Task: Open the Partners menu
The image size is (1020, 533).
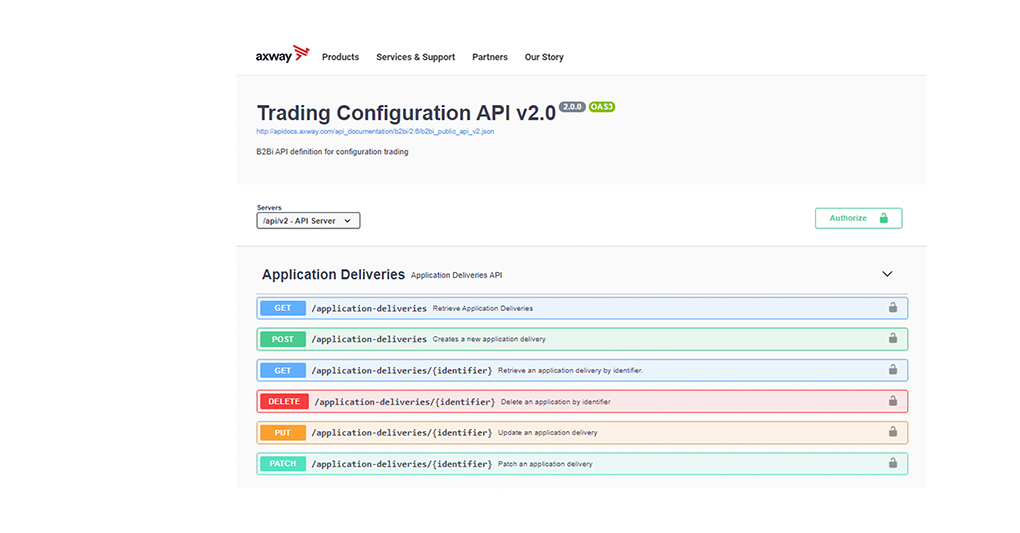Action: pyautogui.click(x=490, y=57)
